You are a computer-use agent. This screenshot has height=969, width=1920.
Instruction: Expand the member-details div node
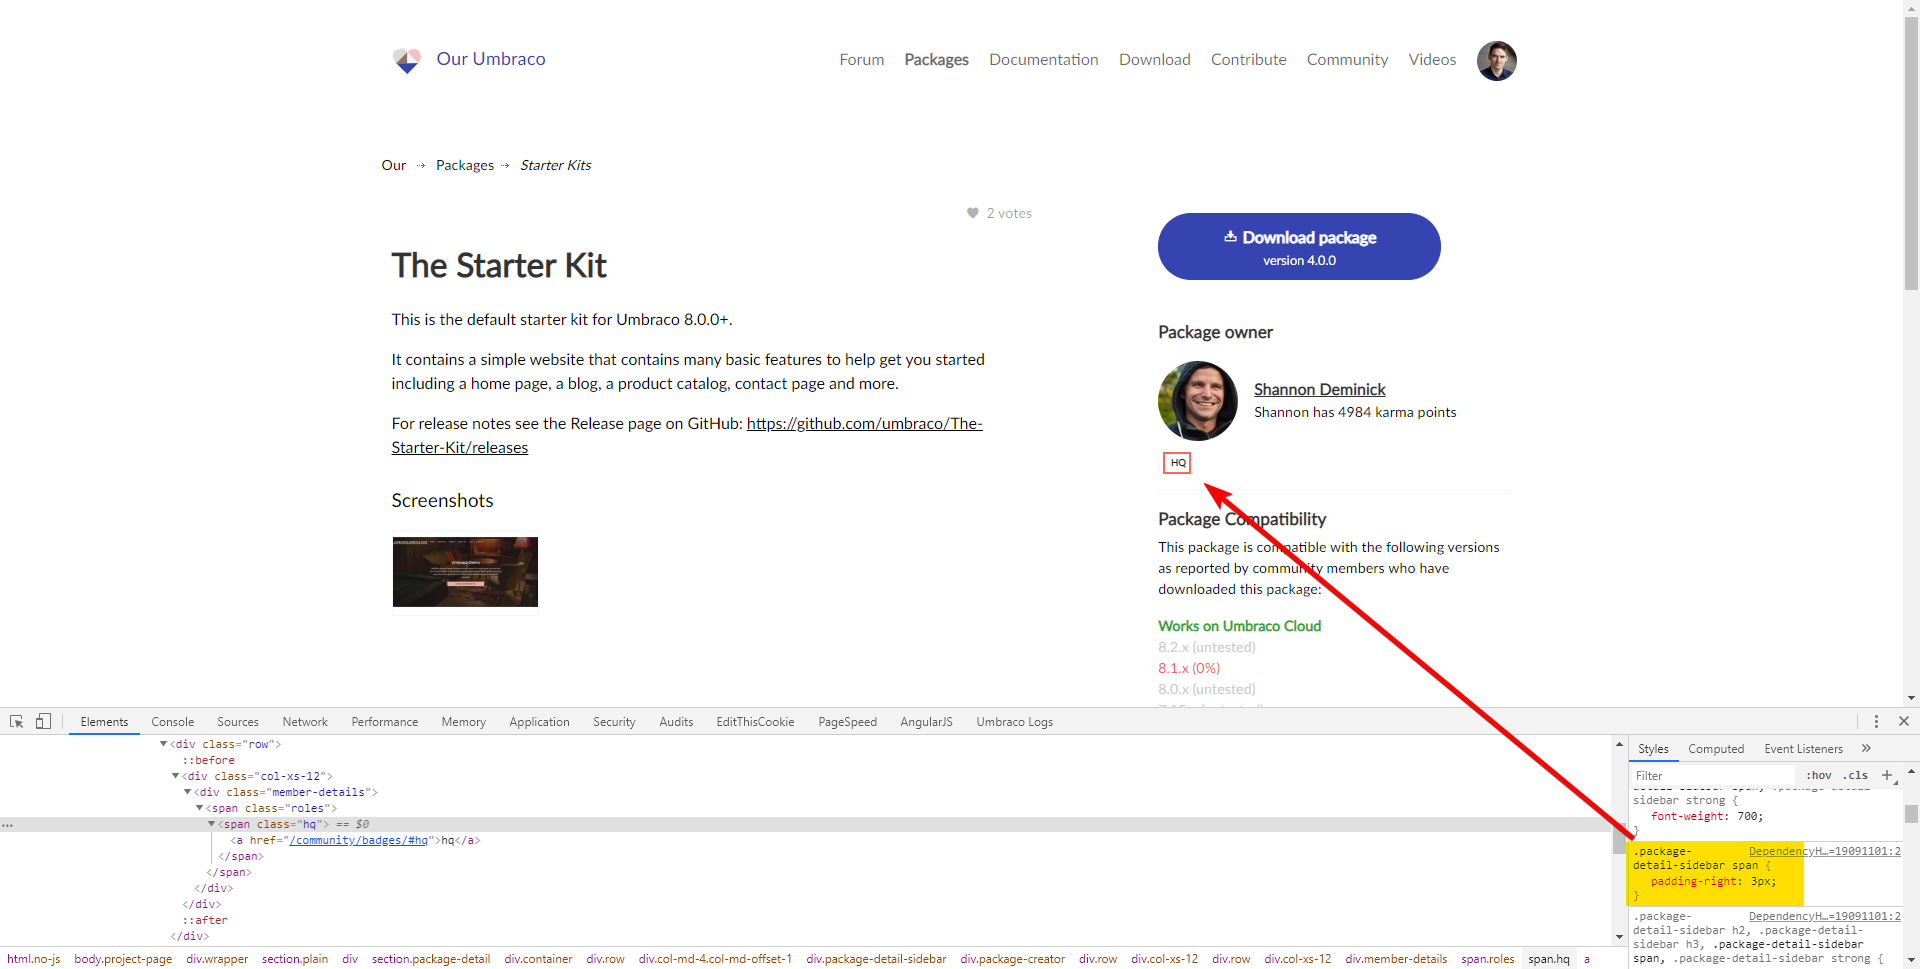(x=189, y=791)
